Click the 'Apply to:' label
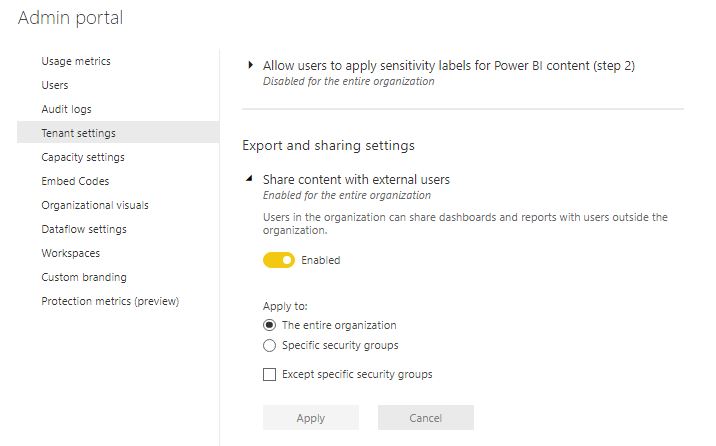The height and width of the screenshot is (446, 716). 285,306
